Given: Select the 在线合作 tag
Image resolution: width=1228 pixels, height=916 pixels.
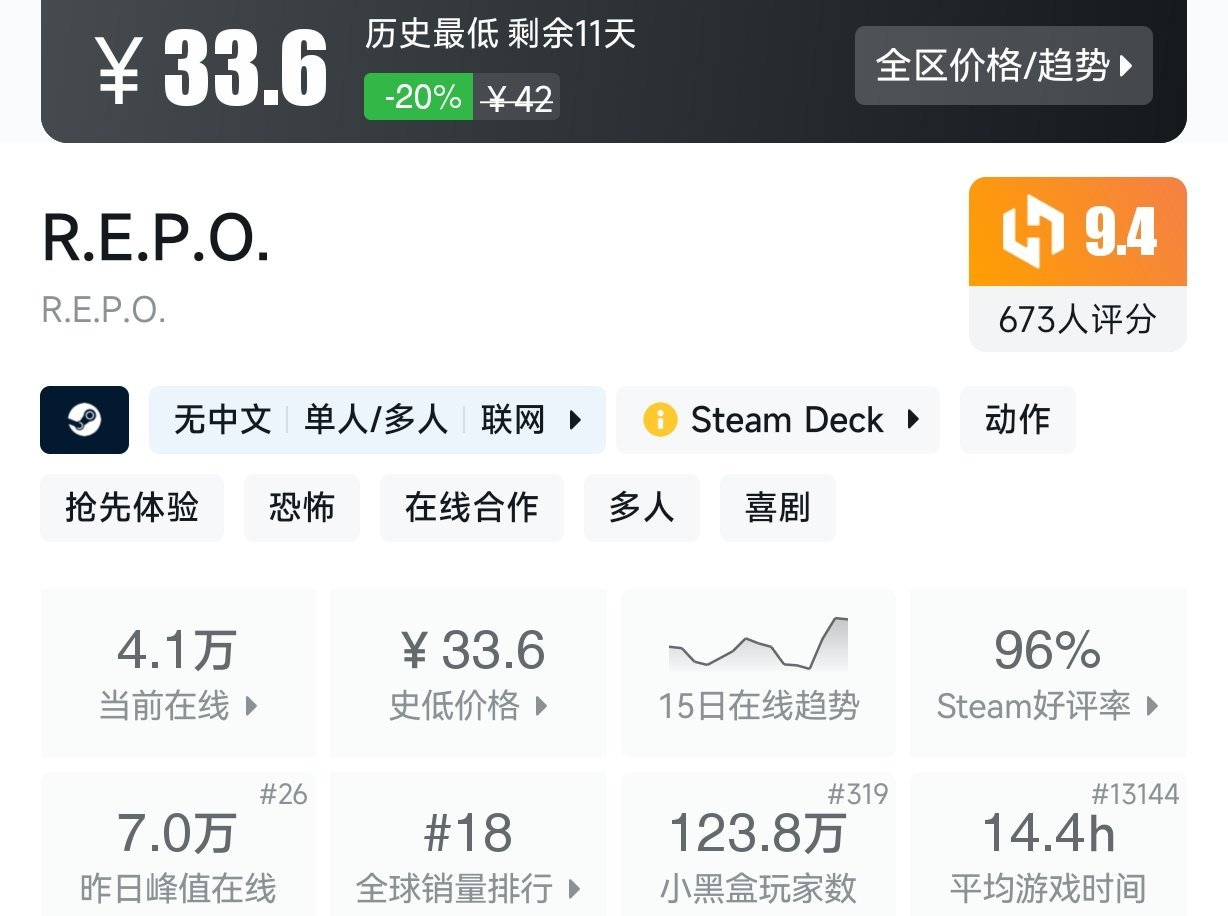Looking at the screenshot, I should [471, 508].
